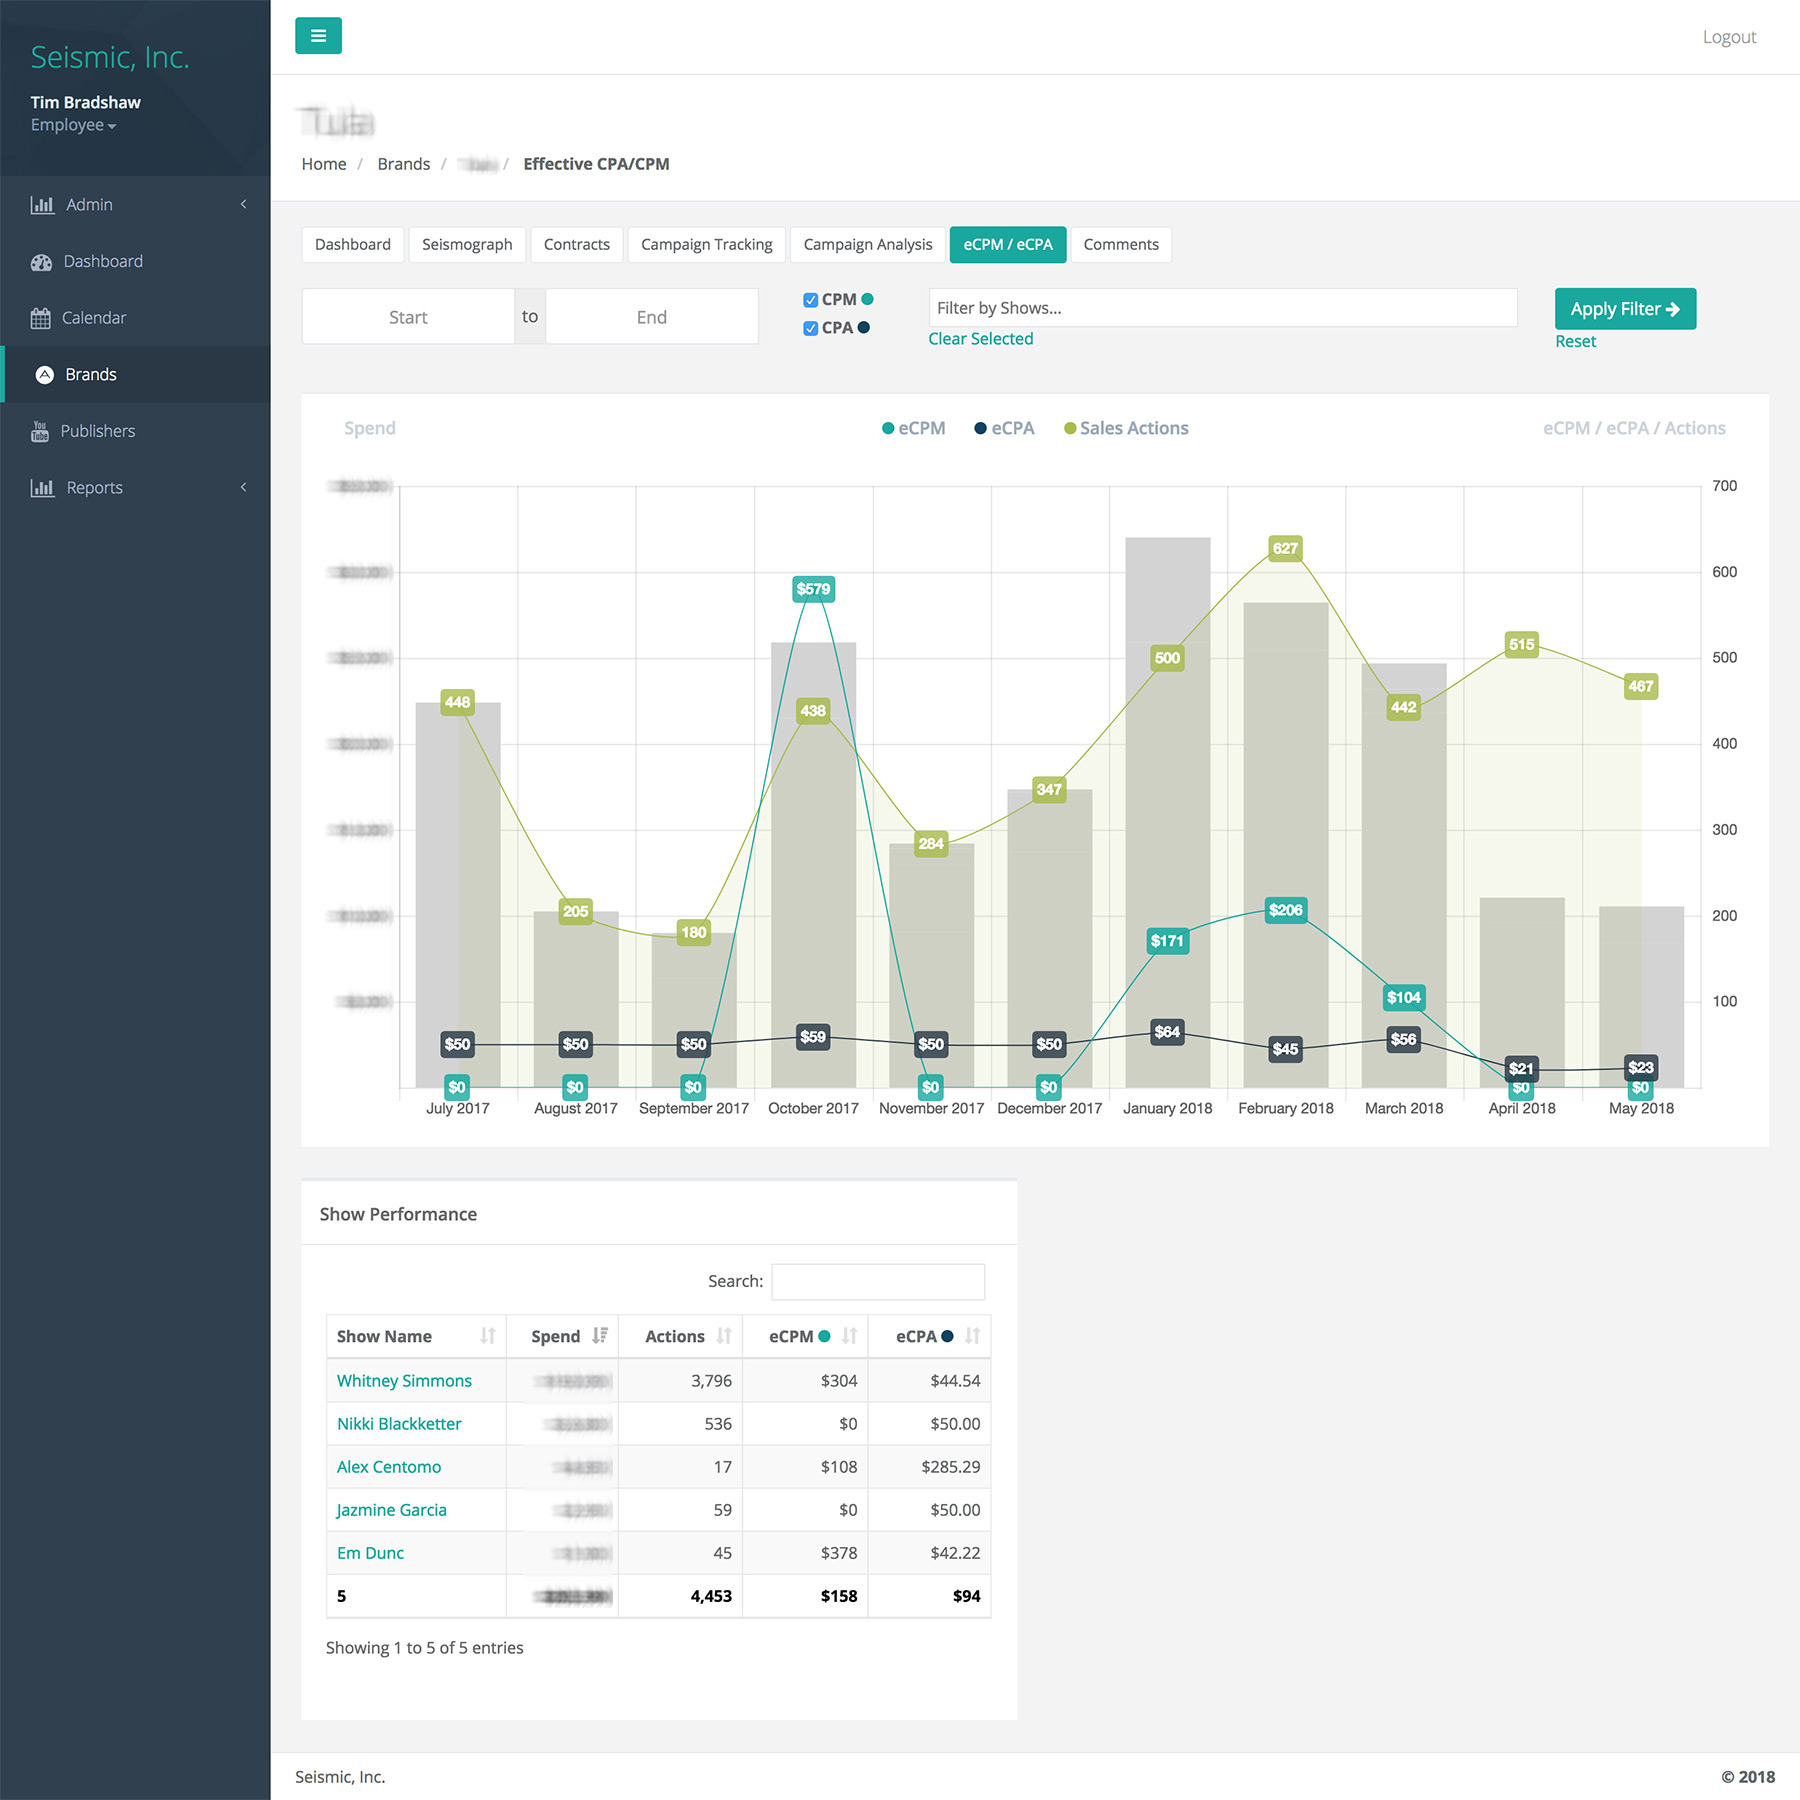Switch to the Campaign Tracking tab
This screenshot has height=1800, width=1800.
706,245
